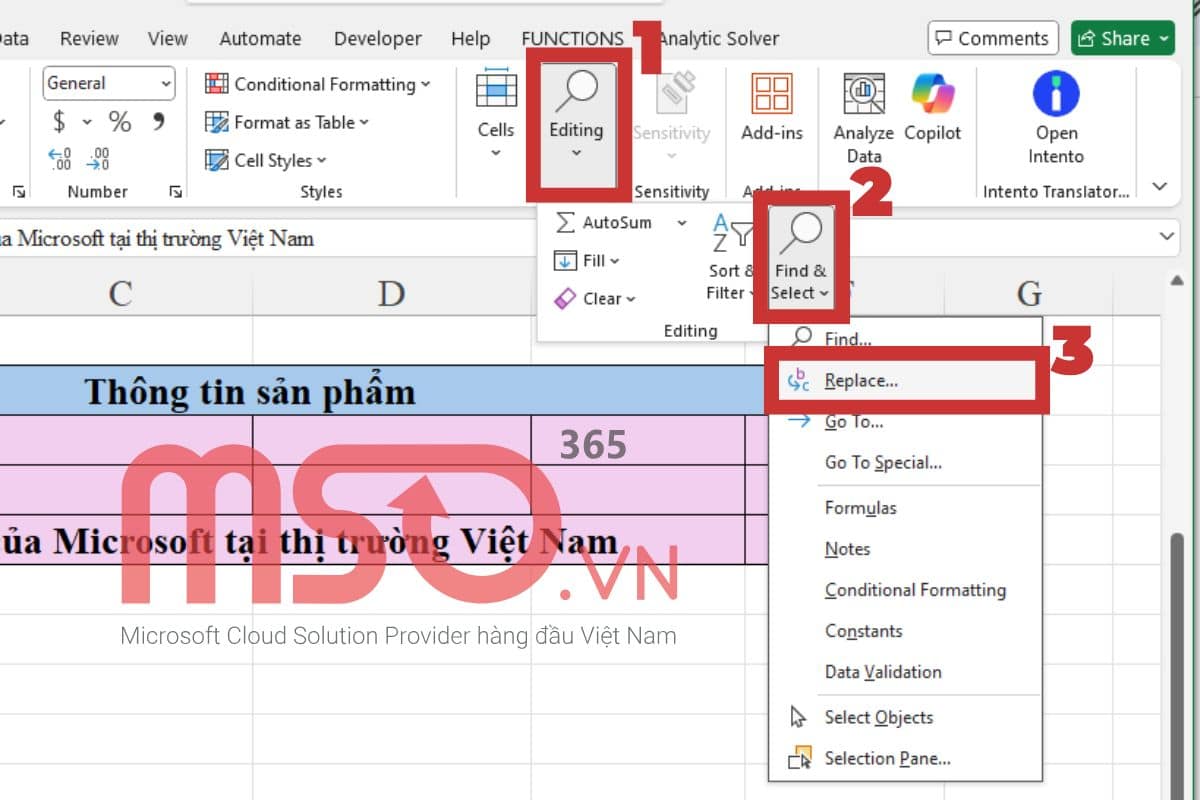
Task: Apply accounting dollar format
Action: coord(59,122)
